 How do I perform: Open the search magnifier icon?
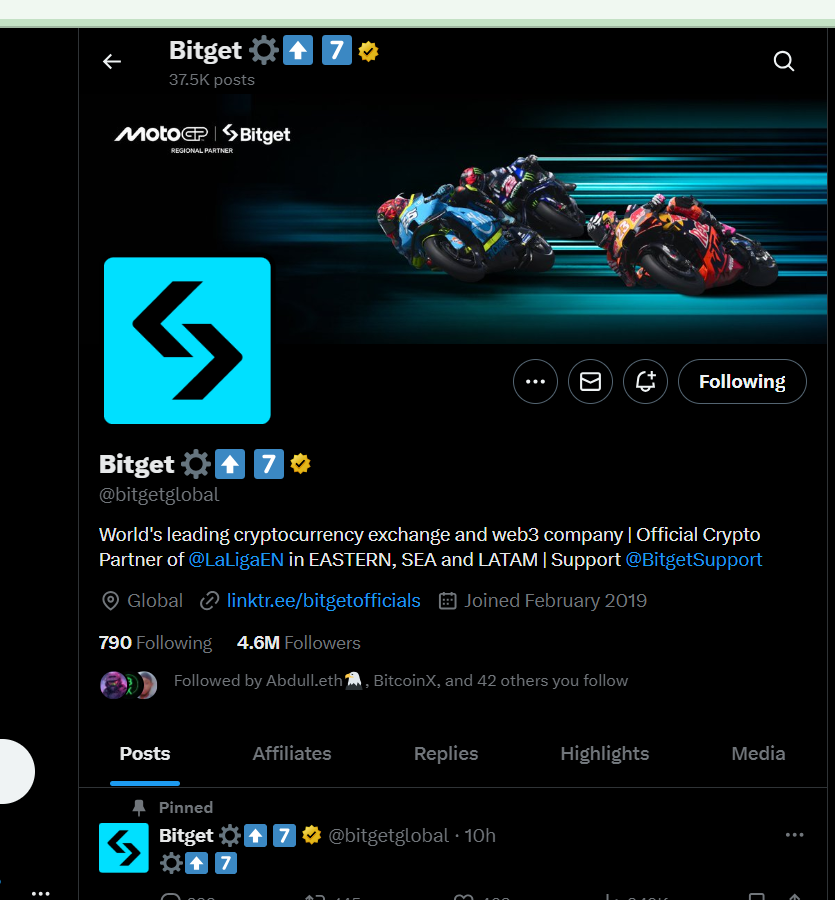tap(784, 61)
